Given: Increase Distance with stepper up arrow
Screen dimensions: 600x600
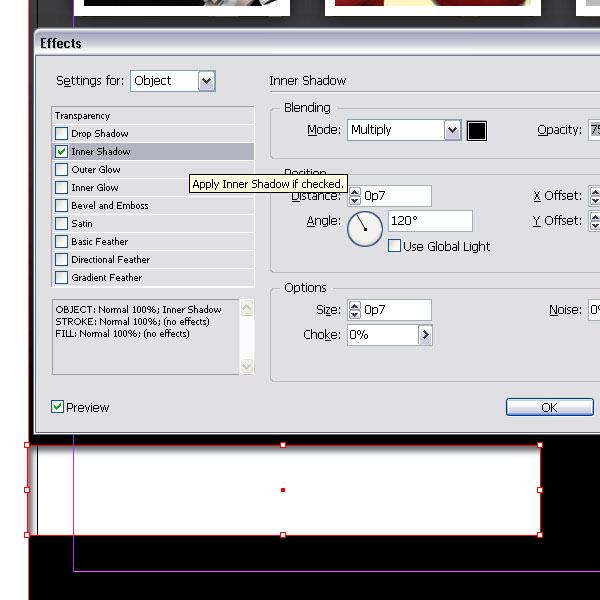Looking at the screenshot, I should click(x=355, y=192).
